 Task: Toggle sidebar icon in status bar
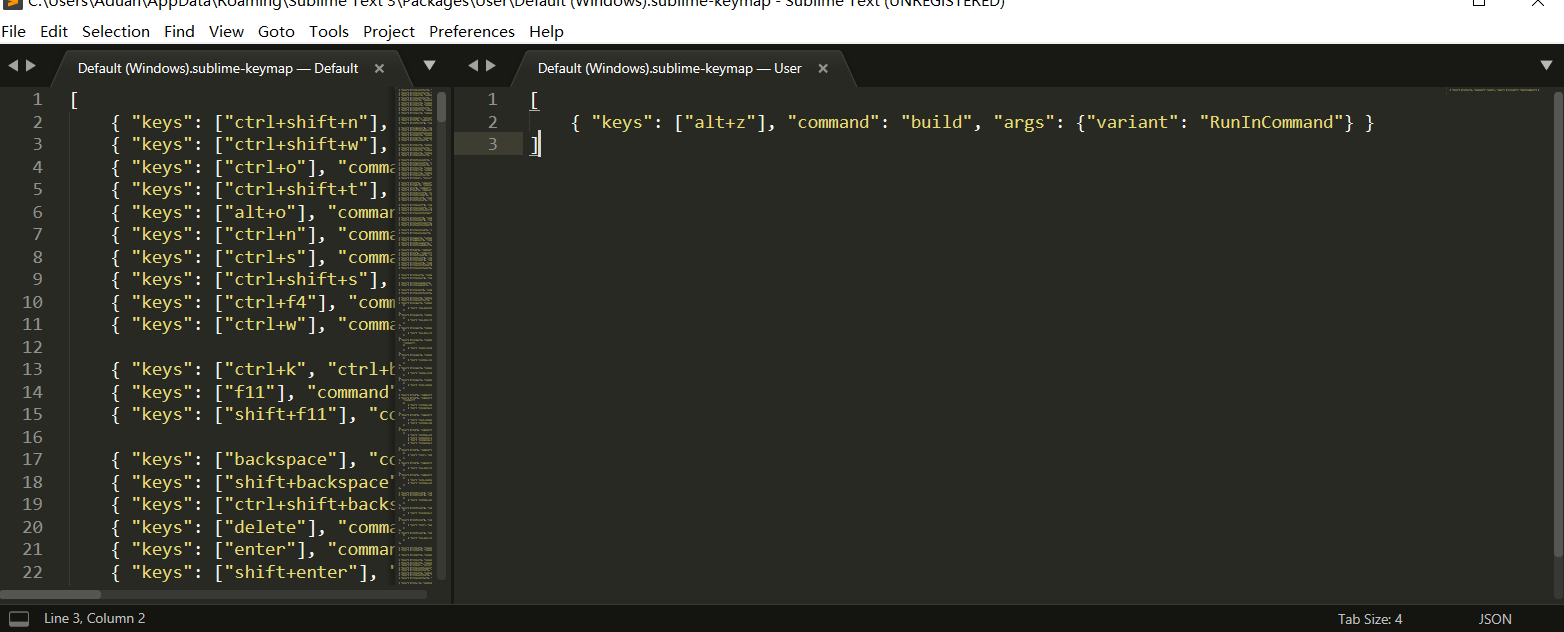pyautogui.click(x=19, y=619)
